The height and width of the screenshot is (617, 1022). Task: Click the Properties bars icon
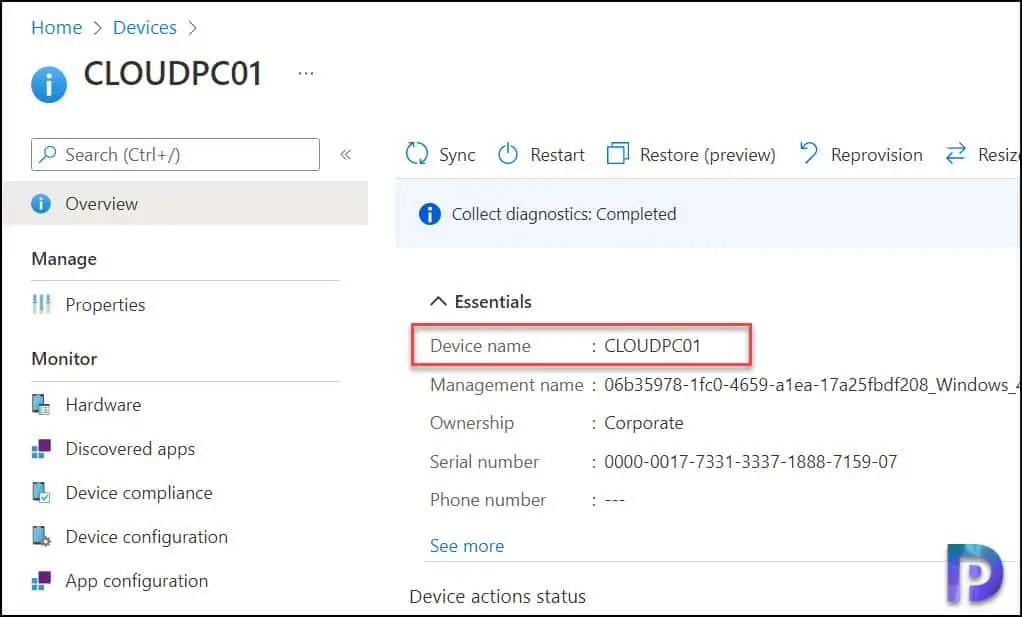pyautogui.click(x=41, y=304)
